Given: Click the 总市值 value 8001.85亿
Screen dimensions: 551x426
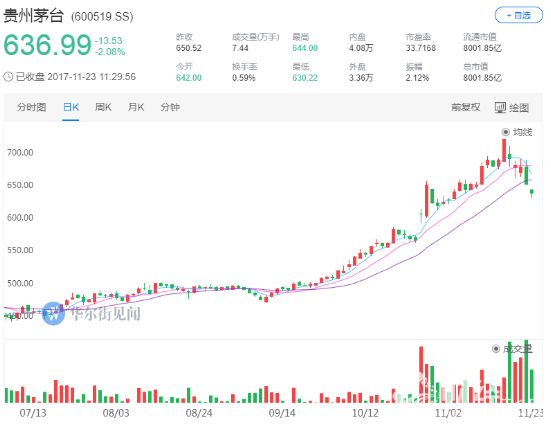Looking at the screenshot, I should (482, 78).
